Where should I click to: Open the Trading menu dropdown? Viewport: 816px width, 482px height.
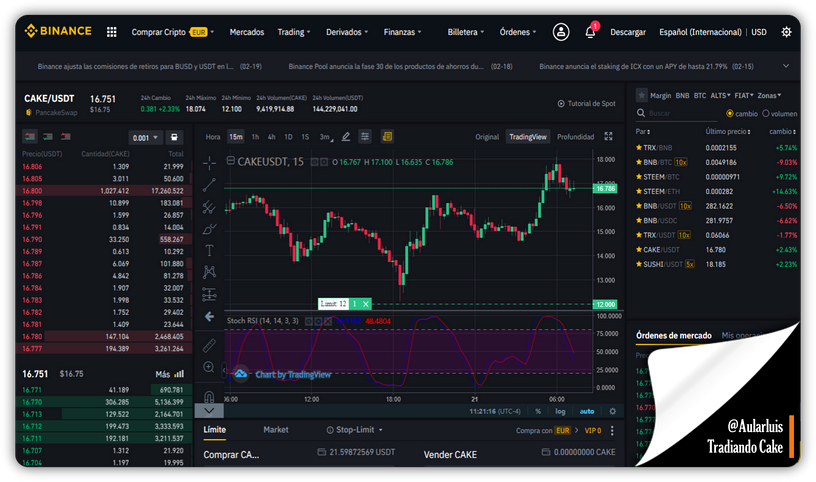tap(294, 32)
